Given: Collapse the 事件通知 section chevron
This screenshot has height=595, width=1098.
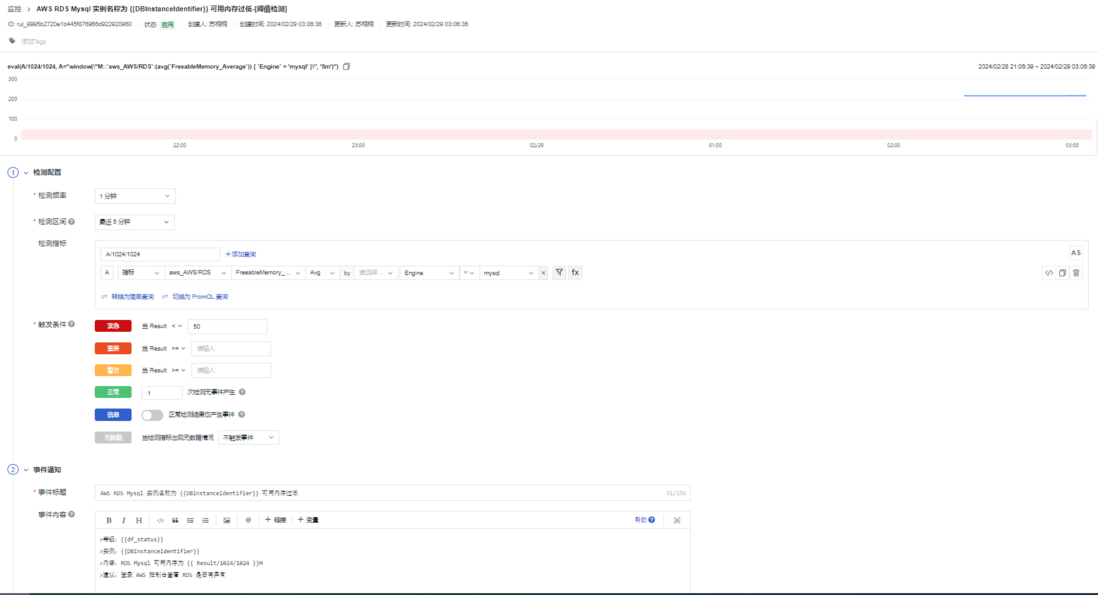Looking at the screenshot, I should [x=26, y=470].
